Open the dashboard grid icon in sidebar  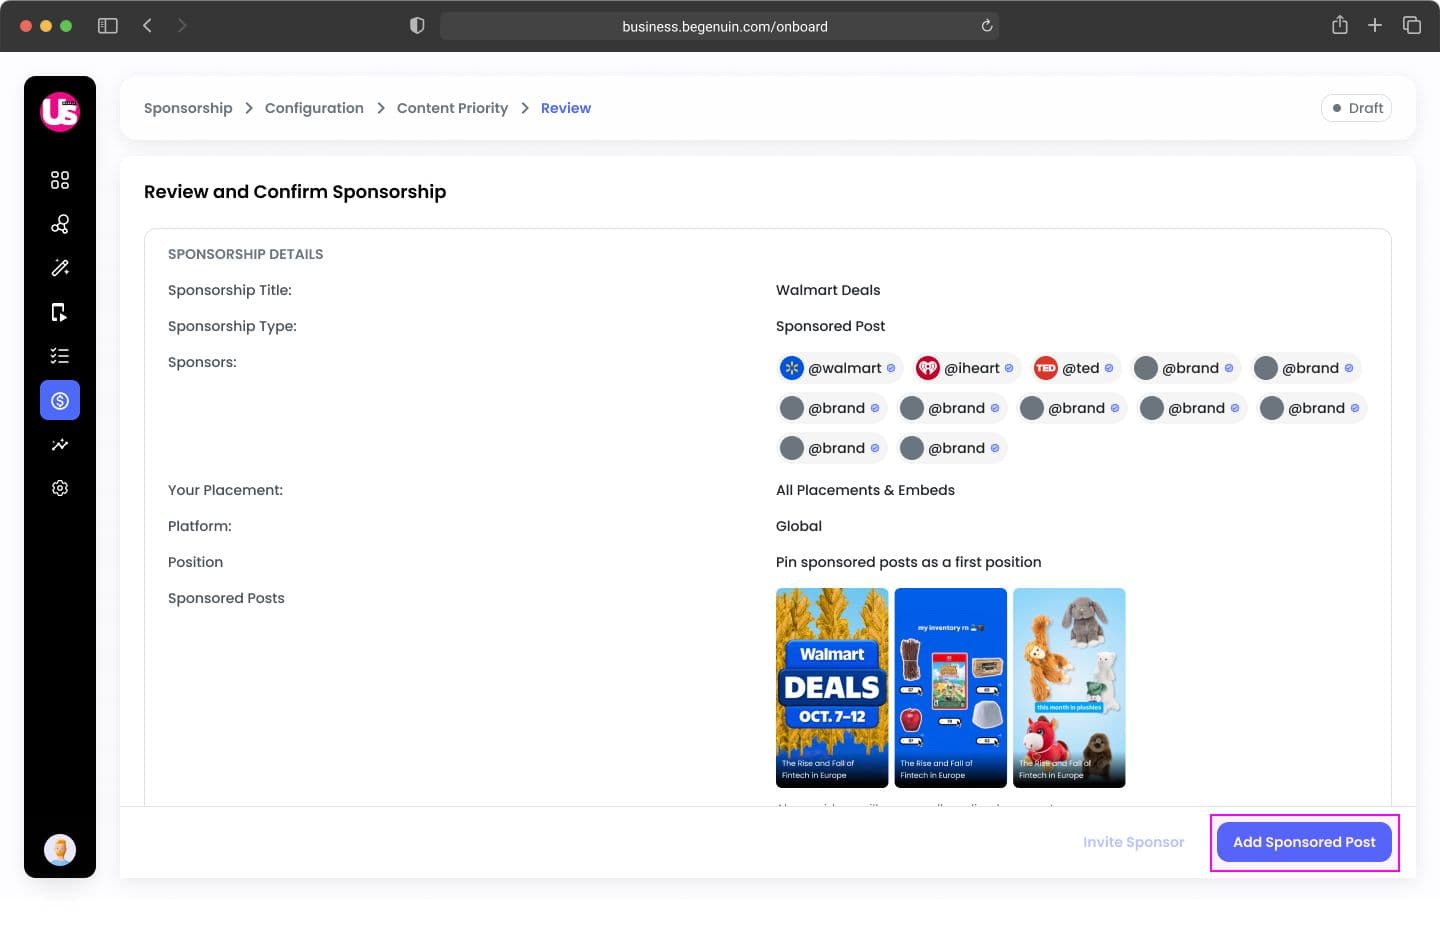click(x=60, y=180)
